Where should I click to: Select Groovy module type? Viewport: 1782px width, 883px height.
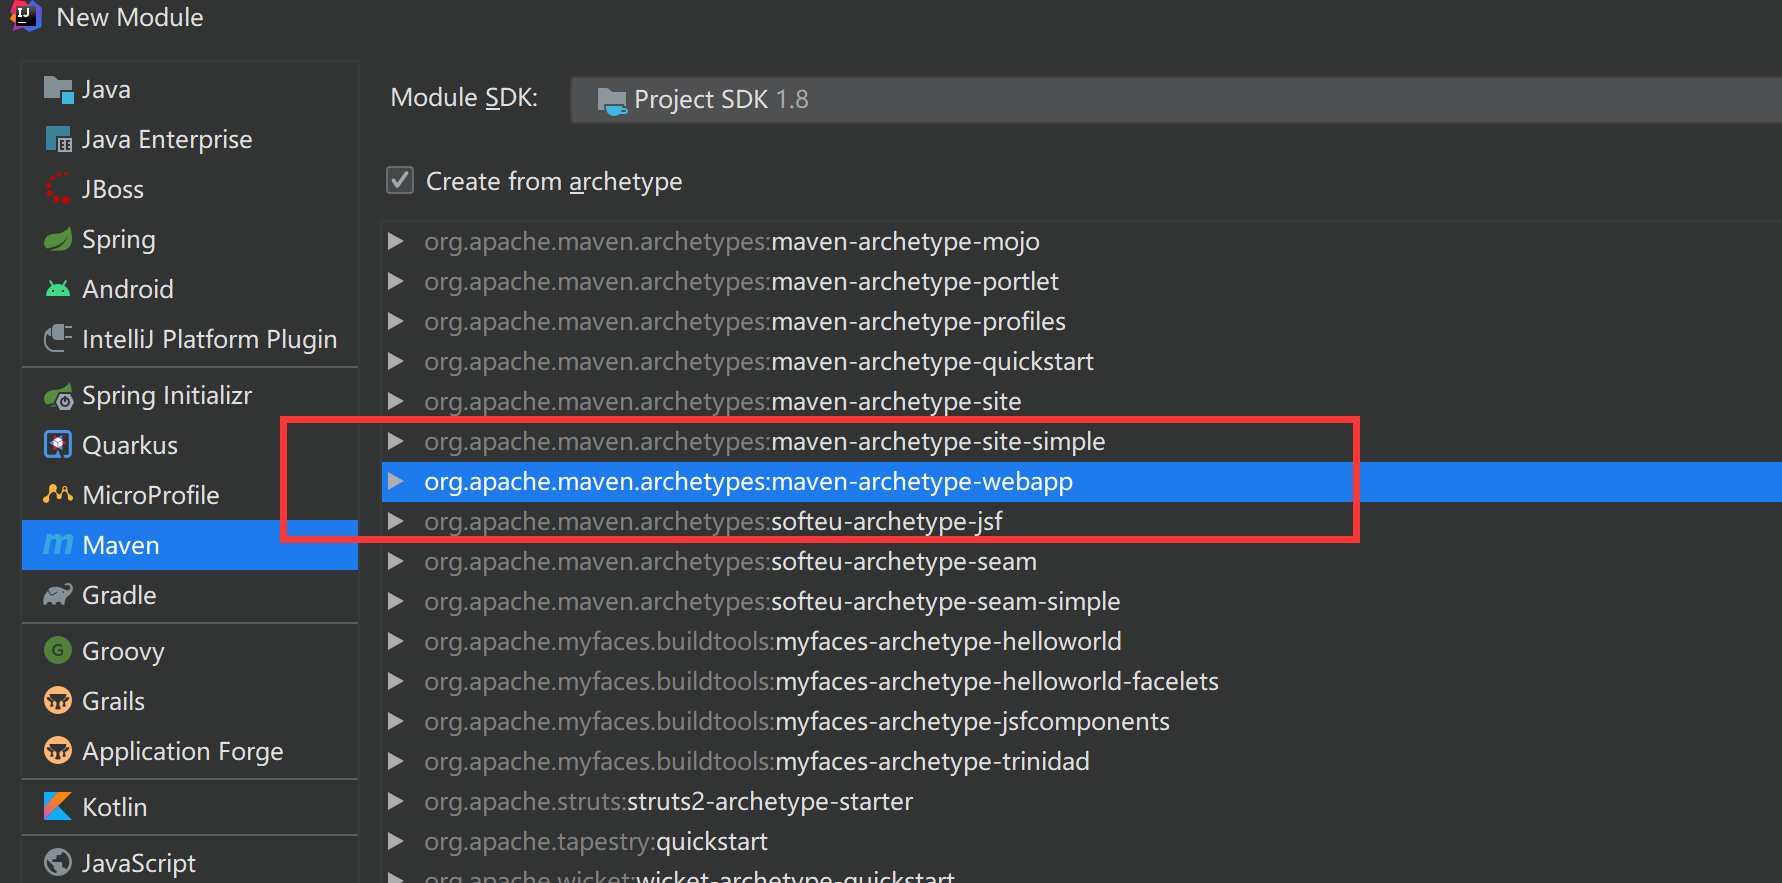pos(190,651)
